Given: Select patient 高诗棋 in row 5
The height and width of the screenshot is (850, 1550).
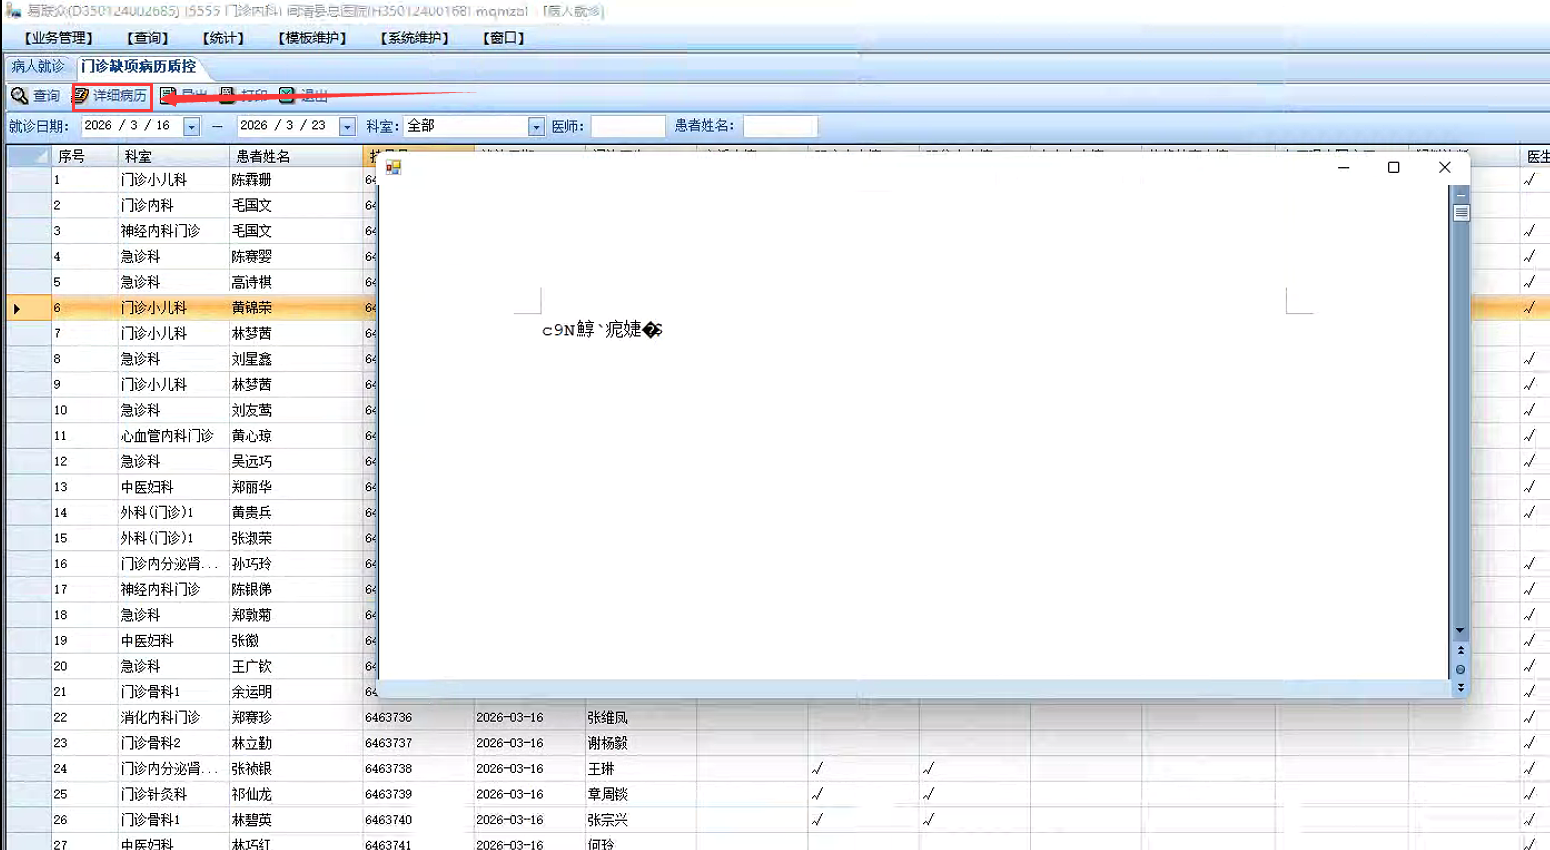Looking at the screenshot, I should [x=251, y=283].
